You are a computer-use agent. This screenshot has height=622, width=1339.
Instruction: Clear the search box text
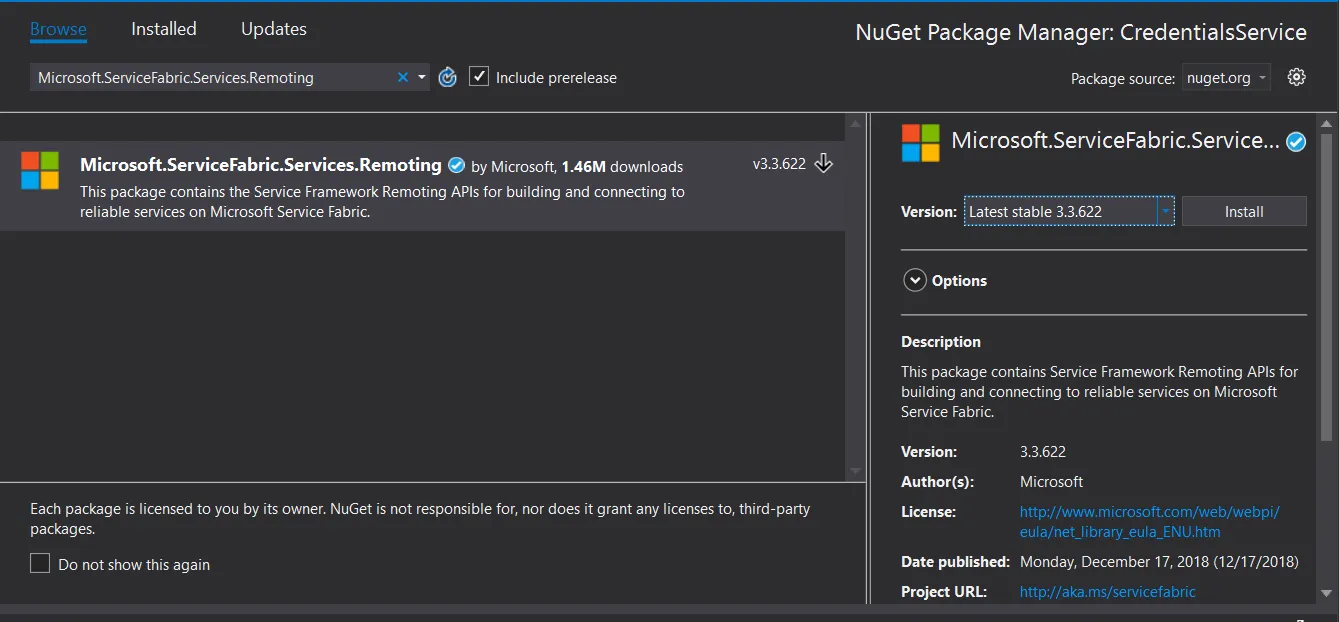(403, 77)
